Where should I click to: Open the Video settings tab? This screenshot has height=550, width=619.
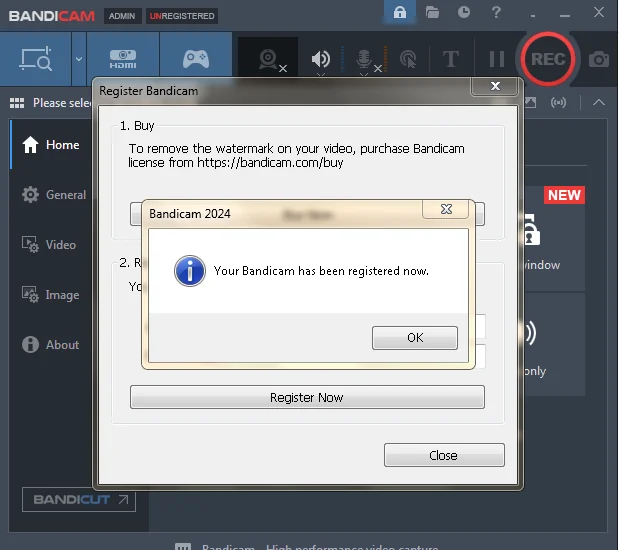[49, 245]
